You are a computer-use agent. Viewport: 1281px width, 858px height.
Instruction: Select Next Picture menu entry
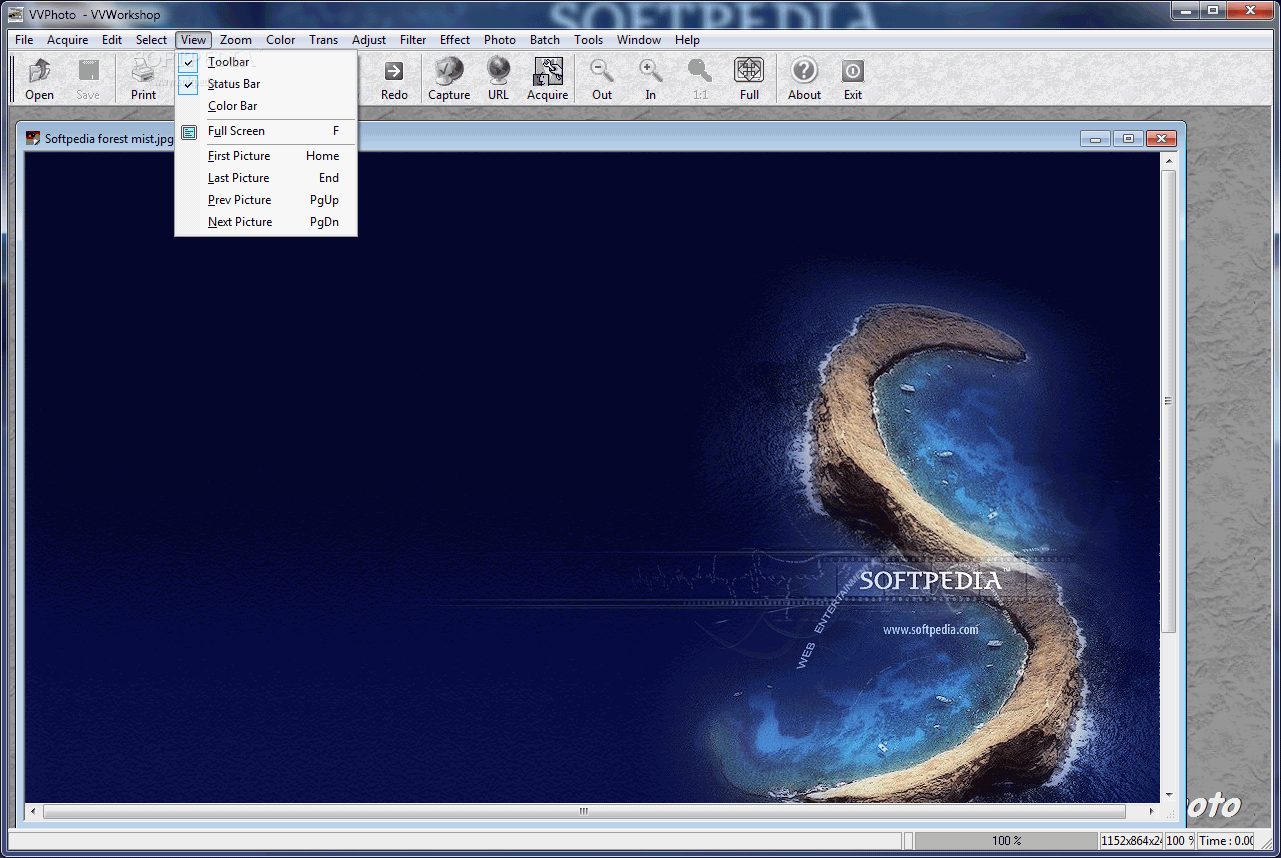coord(266,222)
